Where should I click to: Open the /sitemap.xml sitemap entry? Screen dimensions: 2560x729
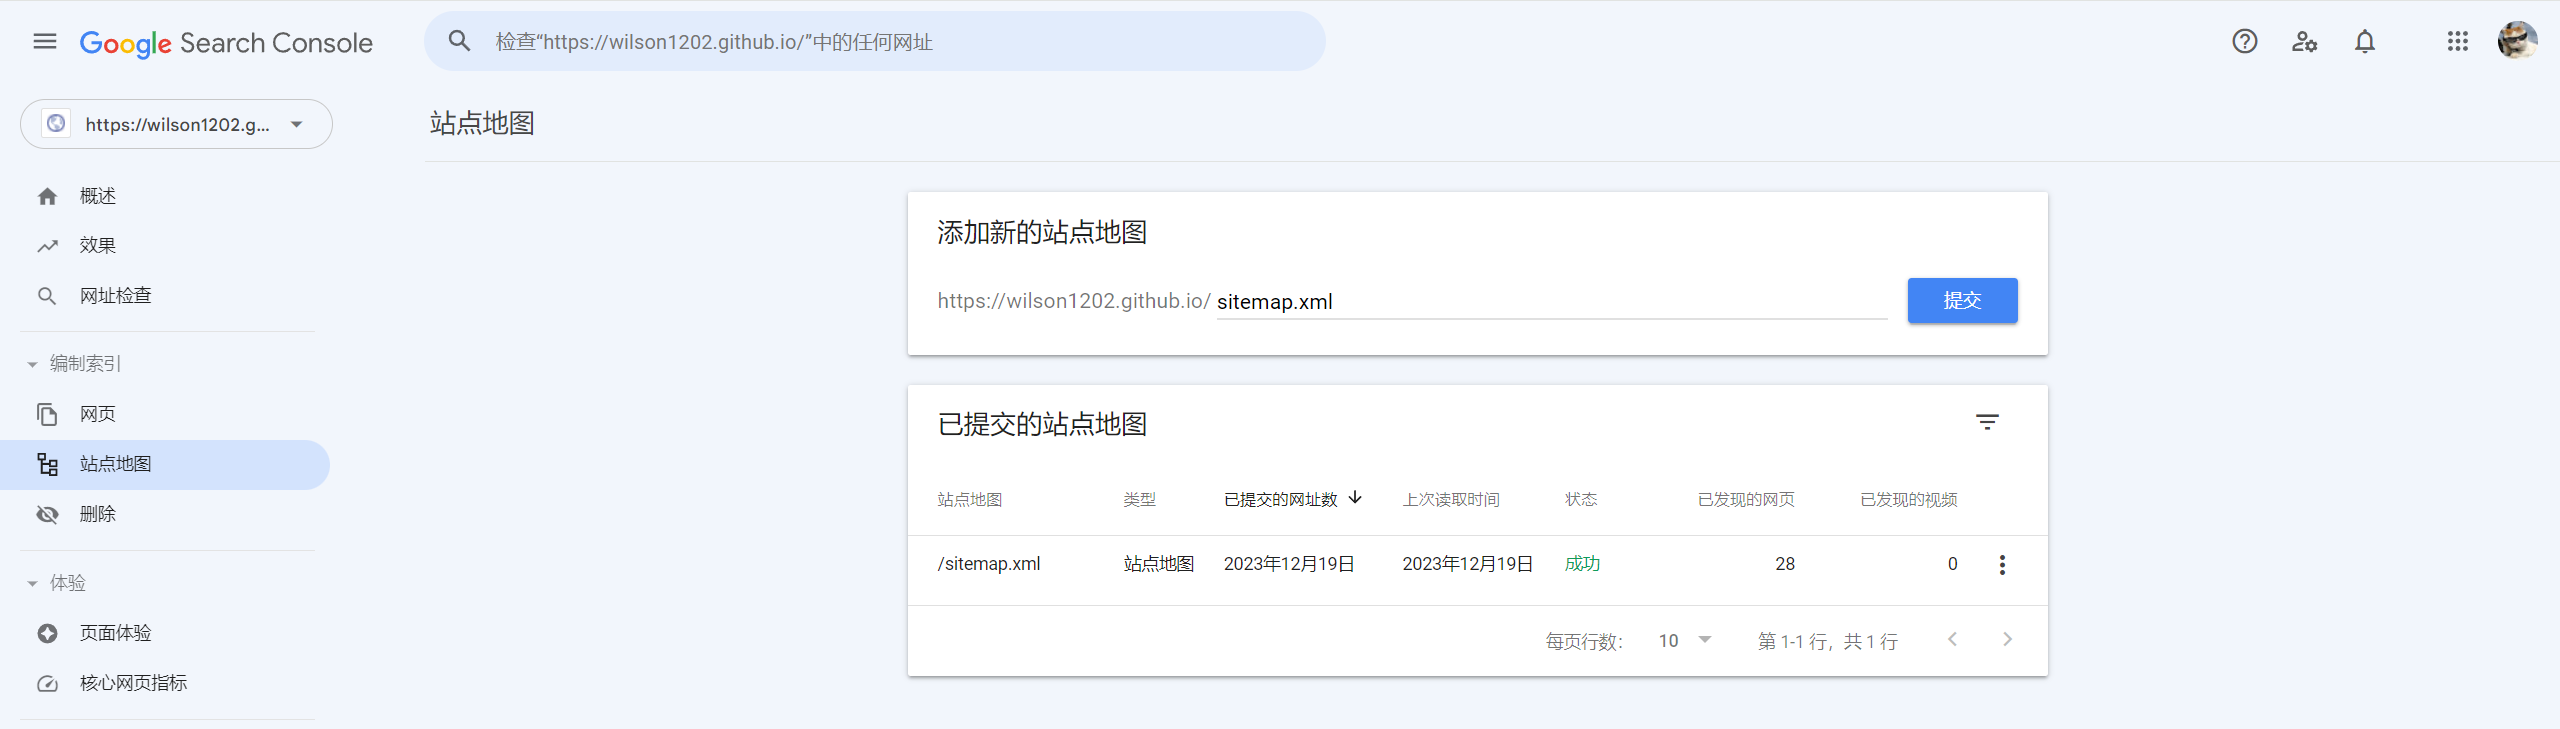[x=989, y=564]
